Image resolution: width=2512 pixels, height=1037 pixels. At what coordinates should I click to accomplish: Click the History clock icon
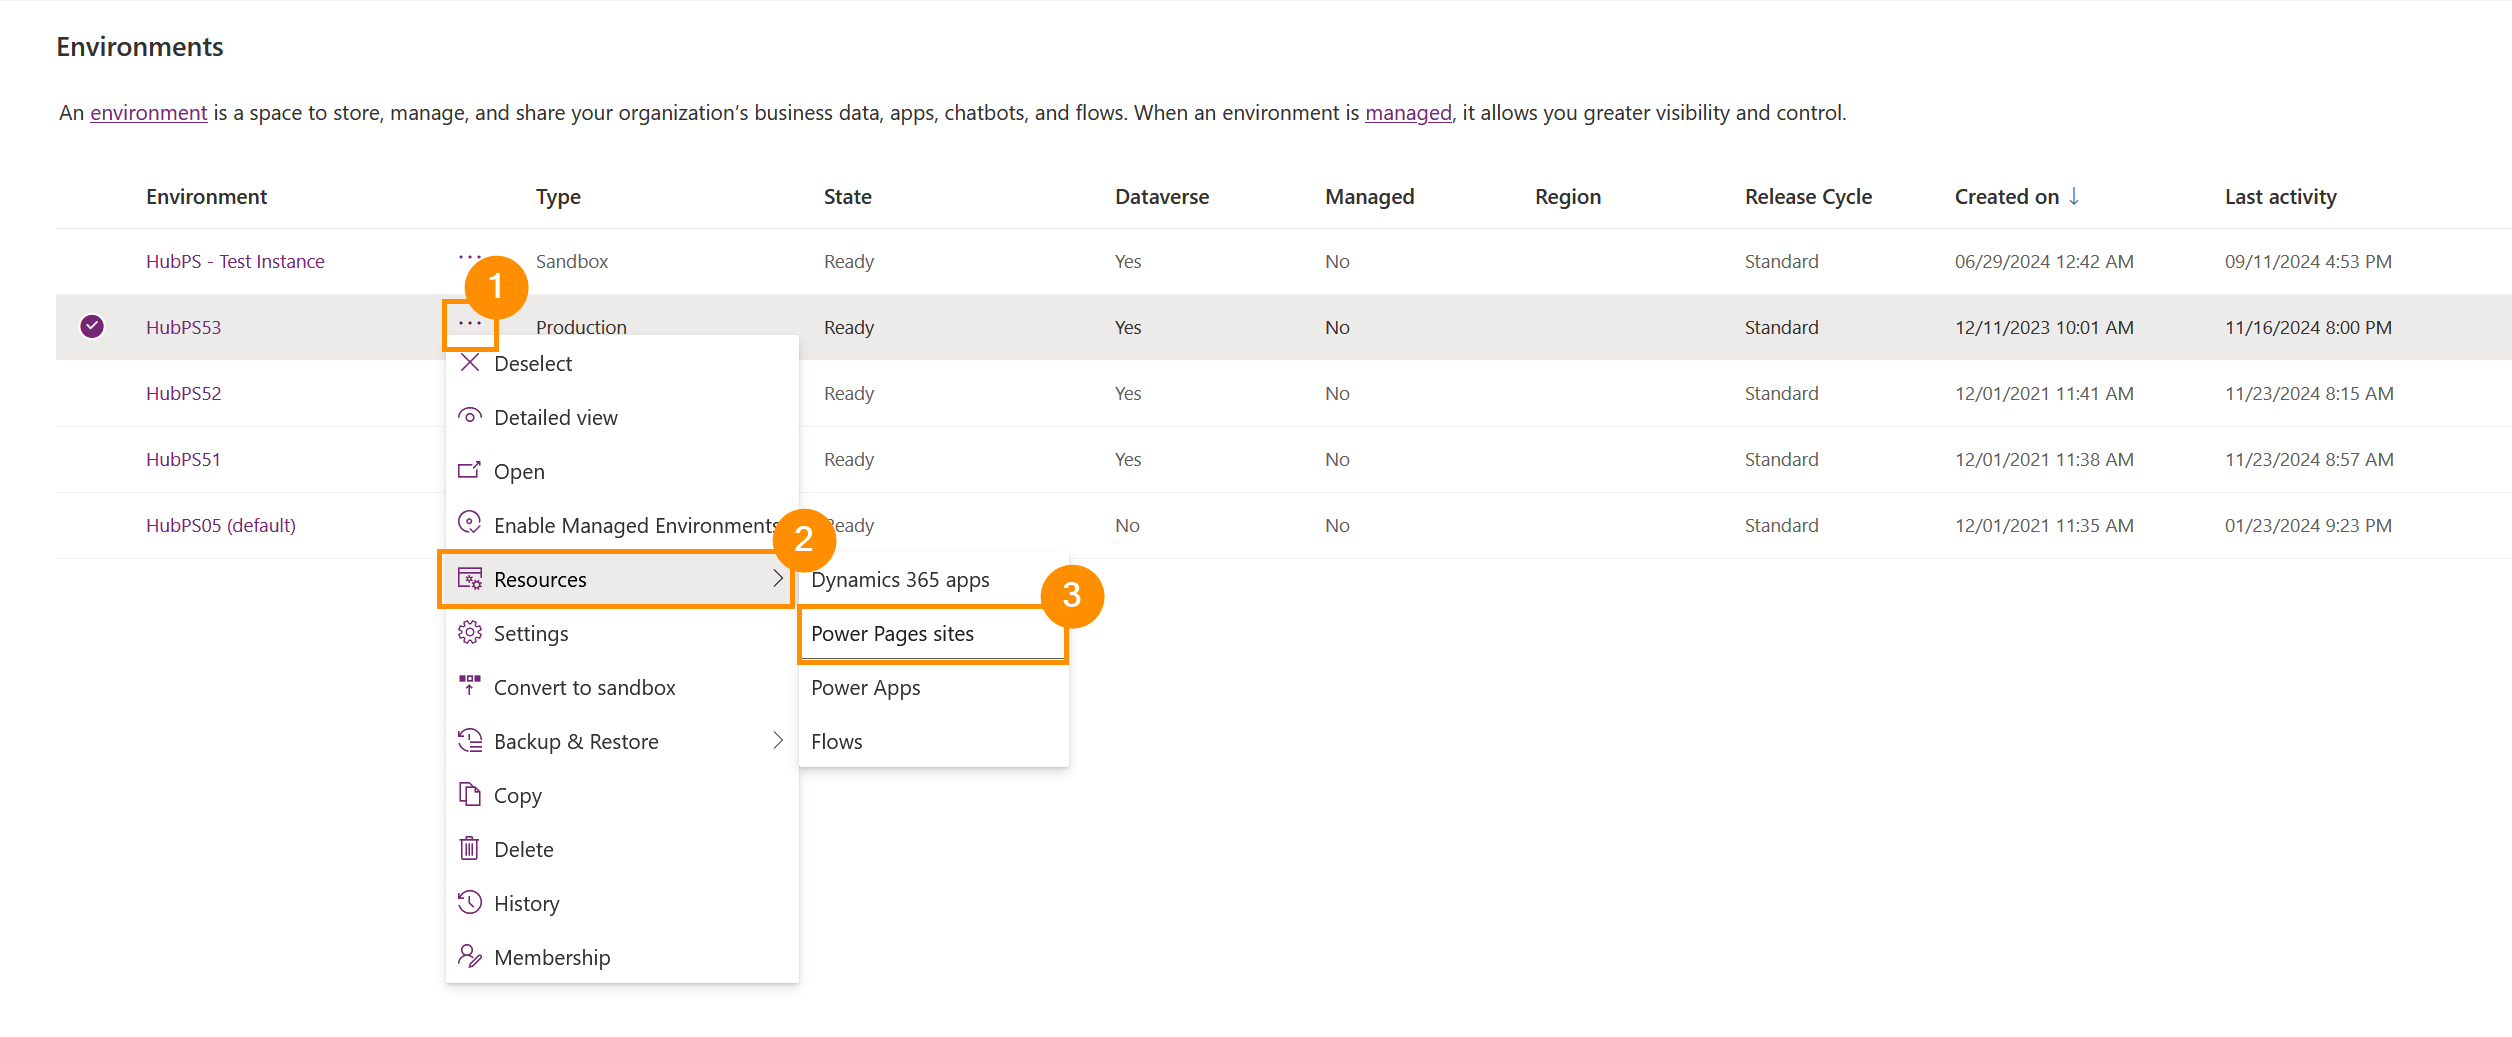point(469,902)
